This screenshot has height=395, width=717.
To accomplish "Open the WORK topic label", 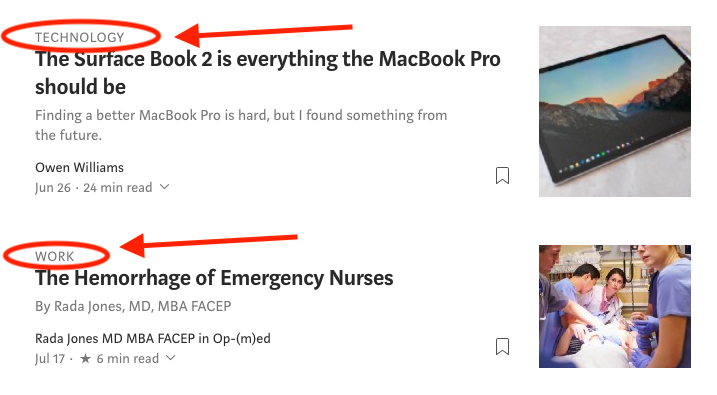I will click(x=54, y=256).
